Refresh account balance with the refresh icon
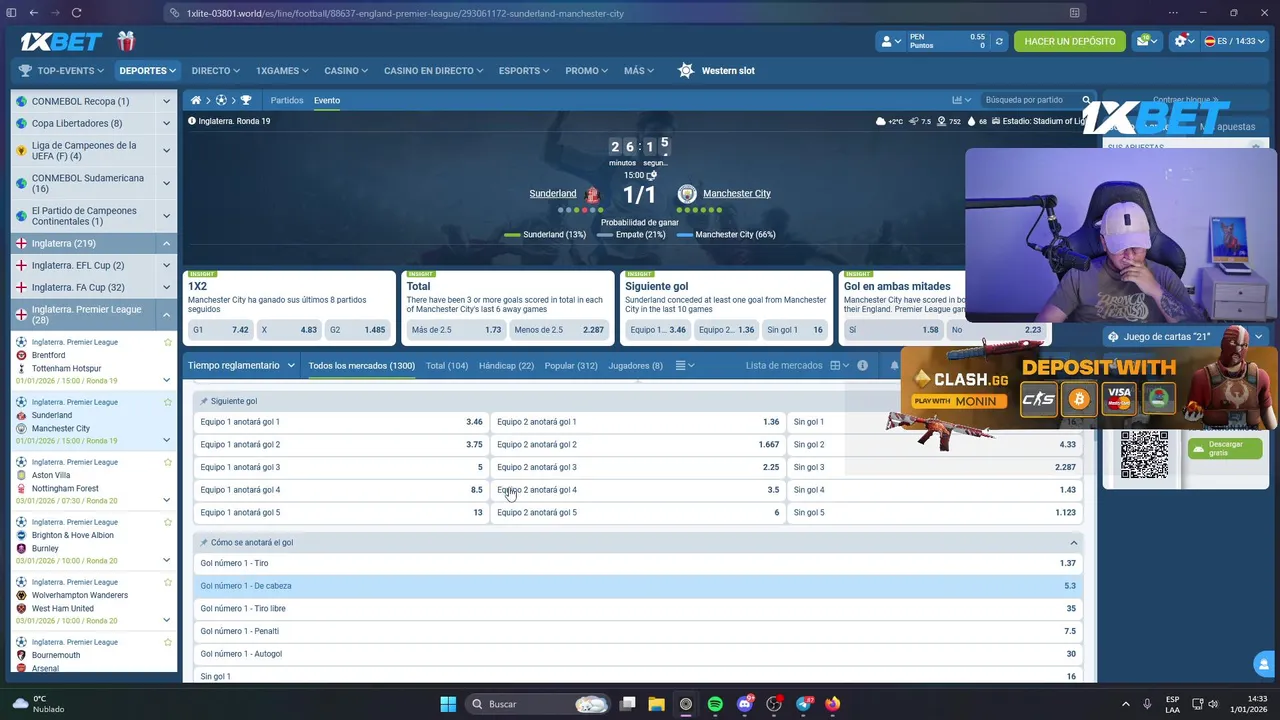Image resolution: width=1280 pixels, height=720 pixels. pos(998,41)
